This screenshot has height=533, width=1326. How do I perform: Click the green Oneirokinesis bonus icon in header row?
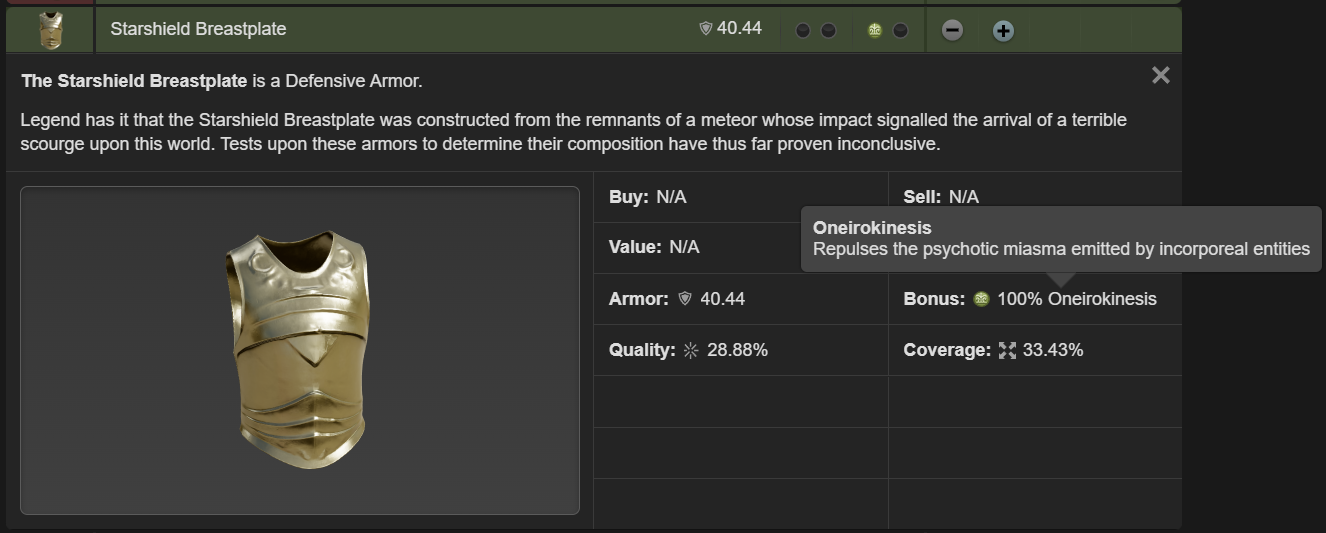point(875,30)
